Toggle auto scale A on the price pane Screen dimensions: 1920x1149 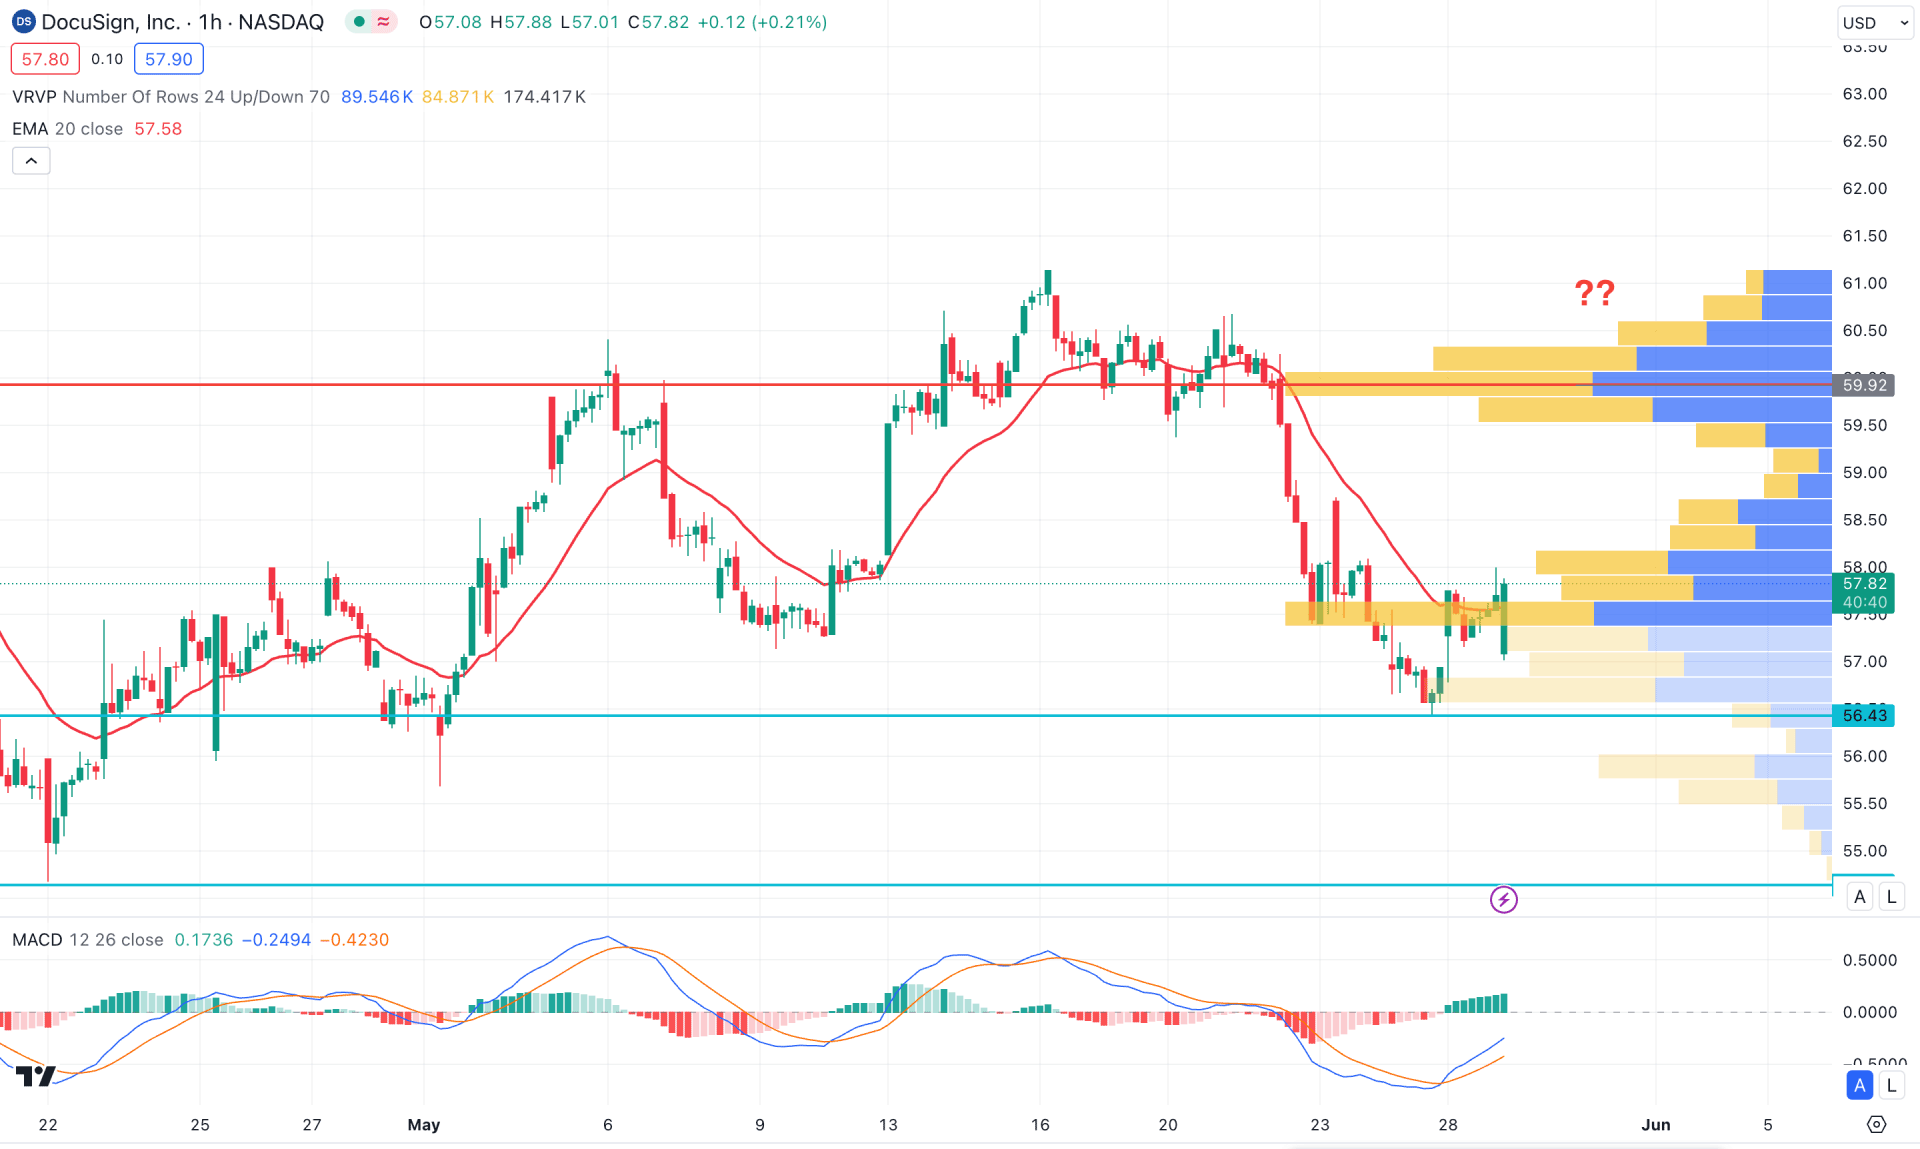[x=1859, y=897]
